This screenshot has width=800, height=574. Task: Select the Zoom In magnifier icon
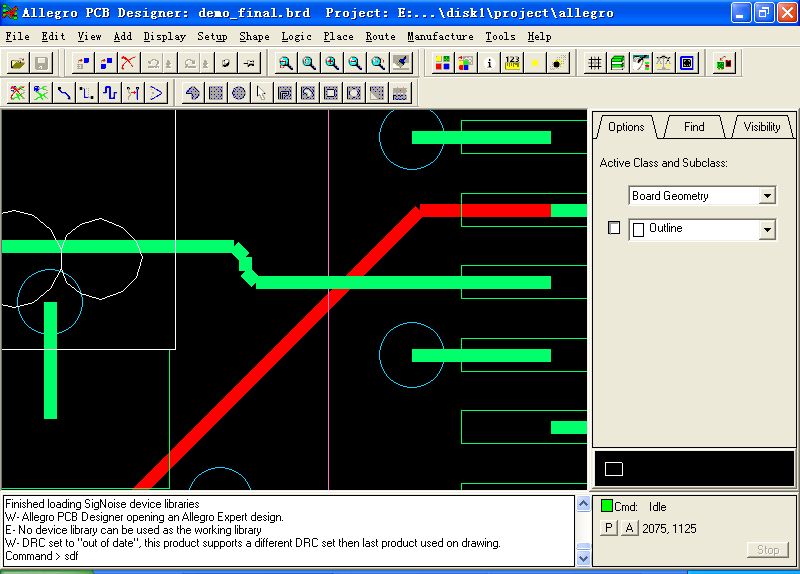pos(332,63)
